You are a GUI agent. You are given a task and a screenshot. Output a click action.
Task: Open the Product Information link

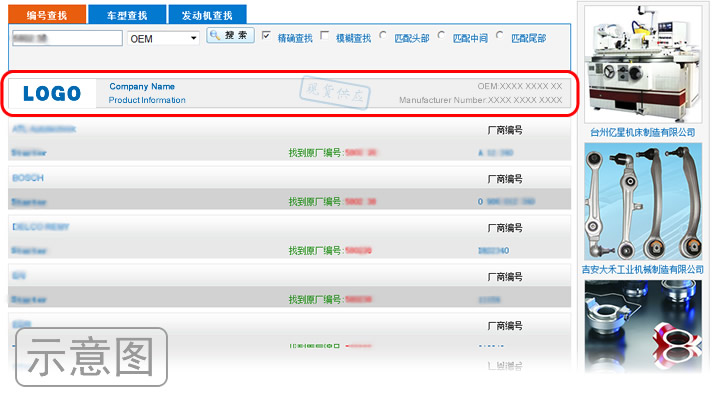click(147, 100)
